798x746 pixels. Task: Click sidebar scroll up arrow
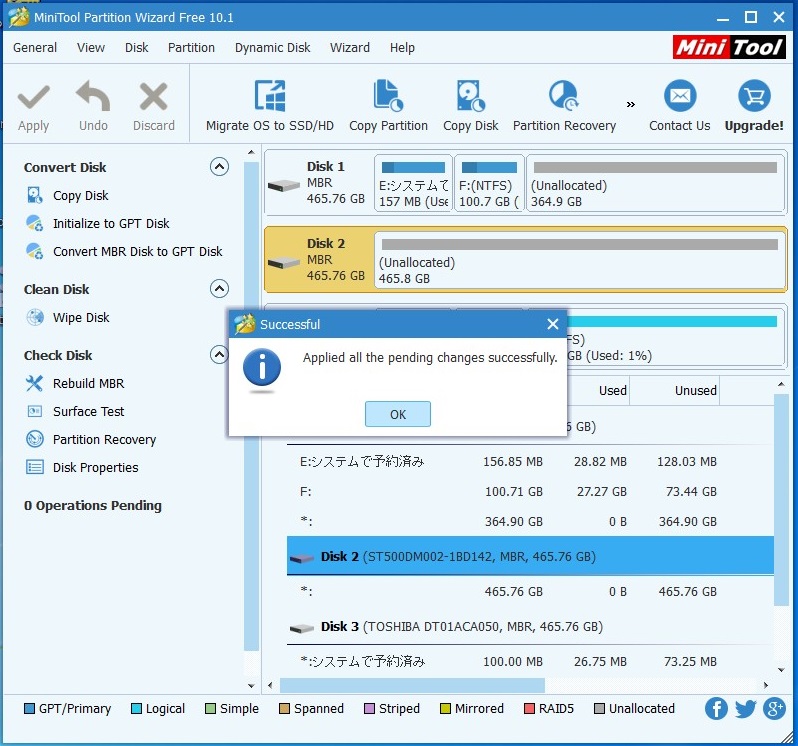click(x=251, y=152)
